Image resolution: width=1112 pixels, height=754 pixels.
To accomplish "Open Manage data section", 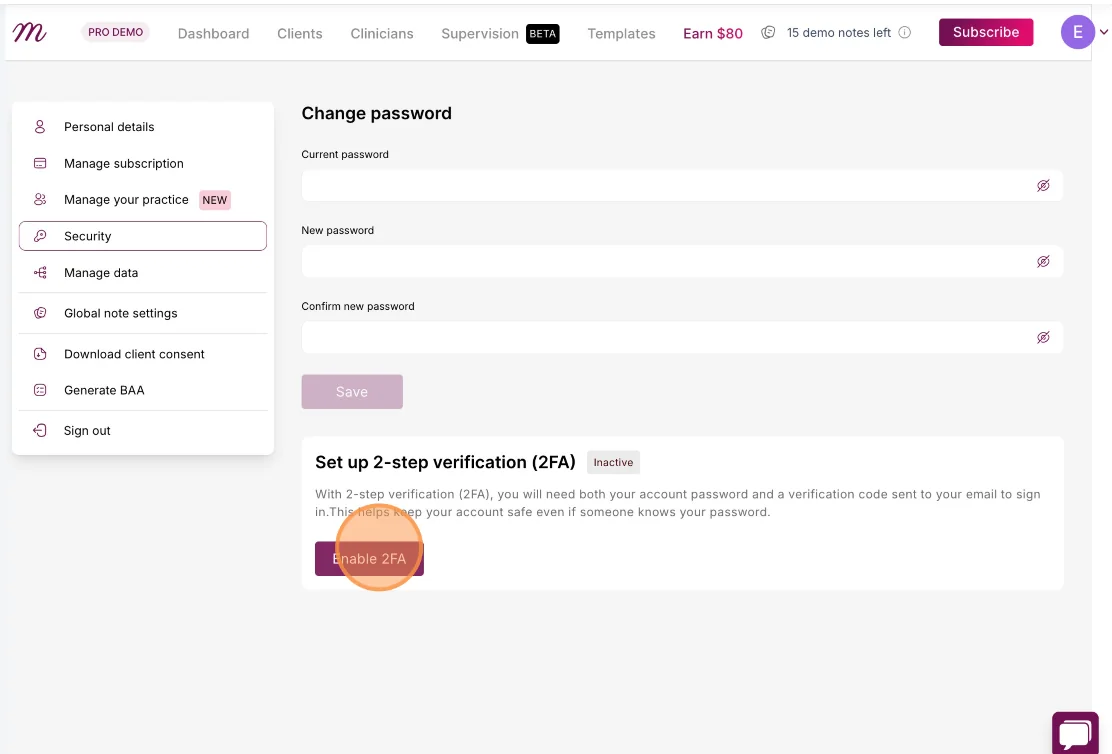I will point(143,272).
